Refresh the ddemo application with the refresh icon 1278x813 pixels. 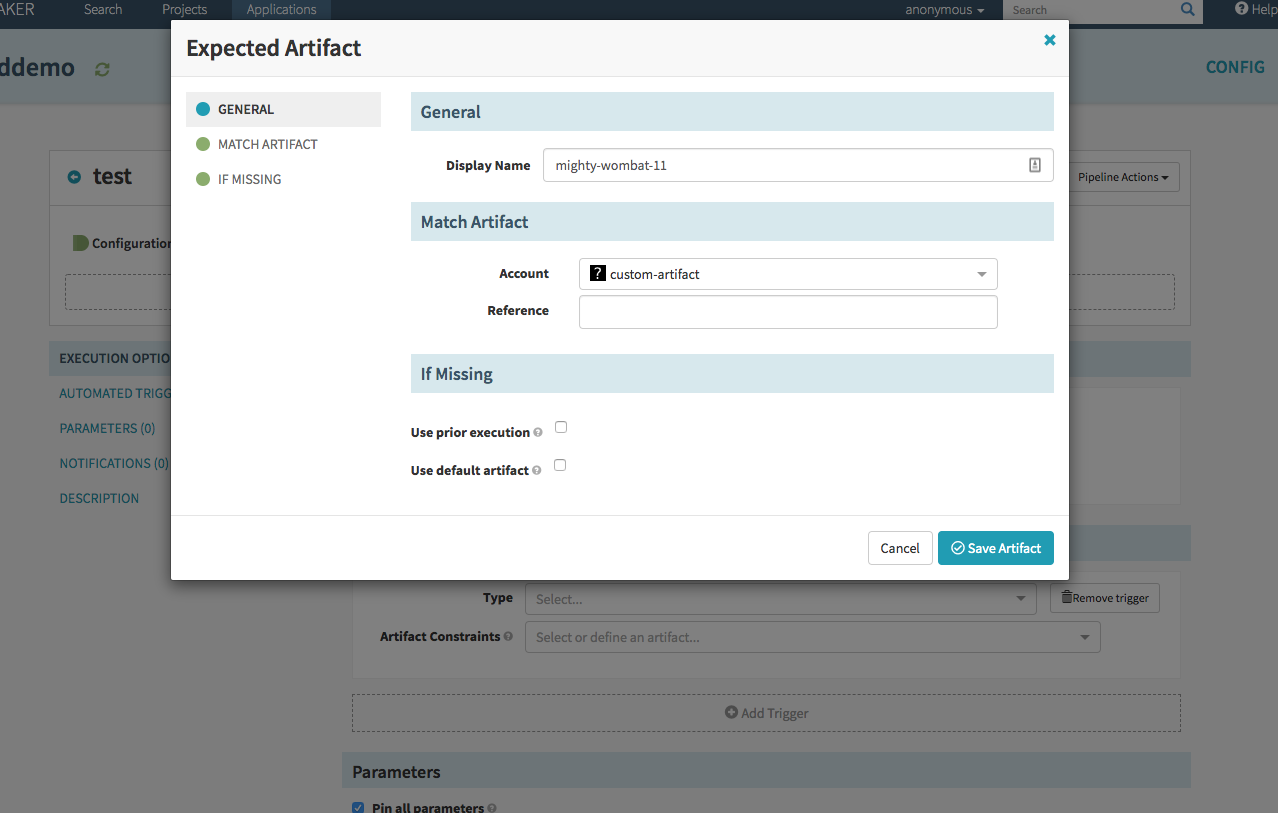[100, 68]
